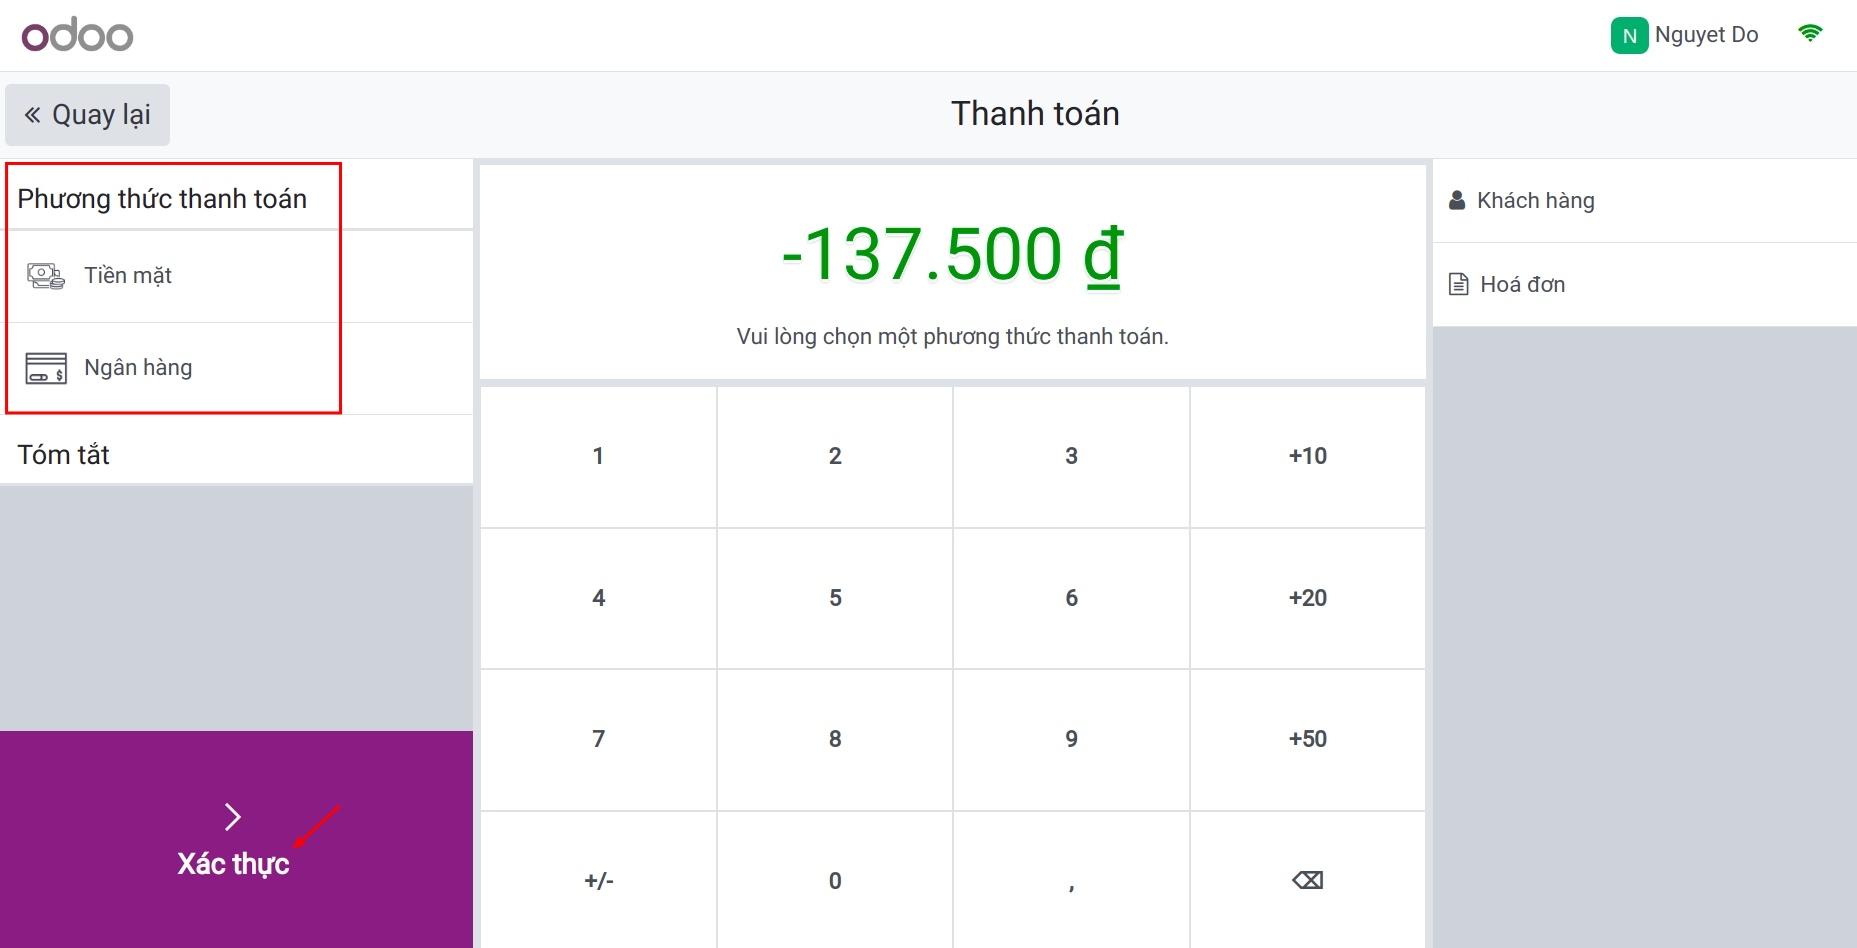Click the cash icon for Tiền mặt
This screenshot has height=948, width=1857.
coord(46,276)
